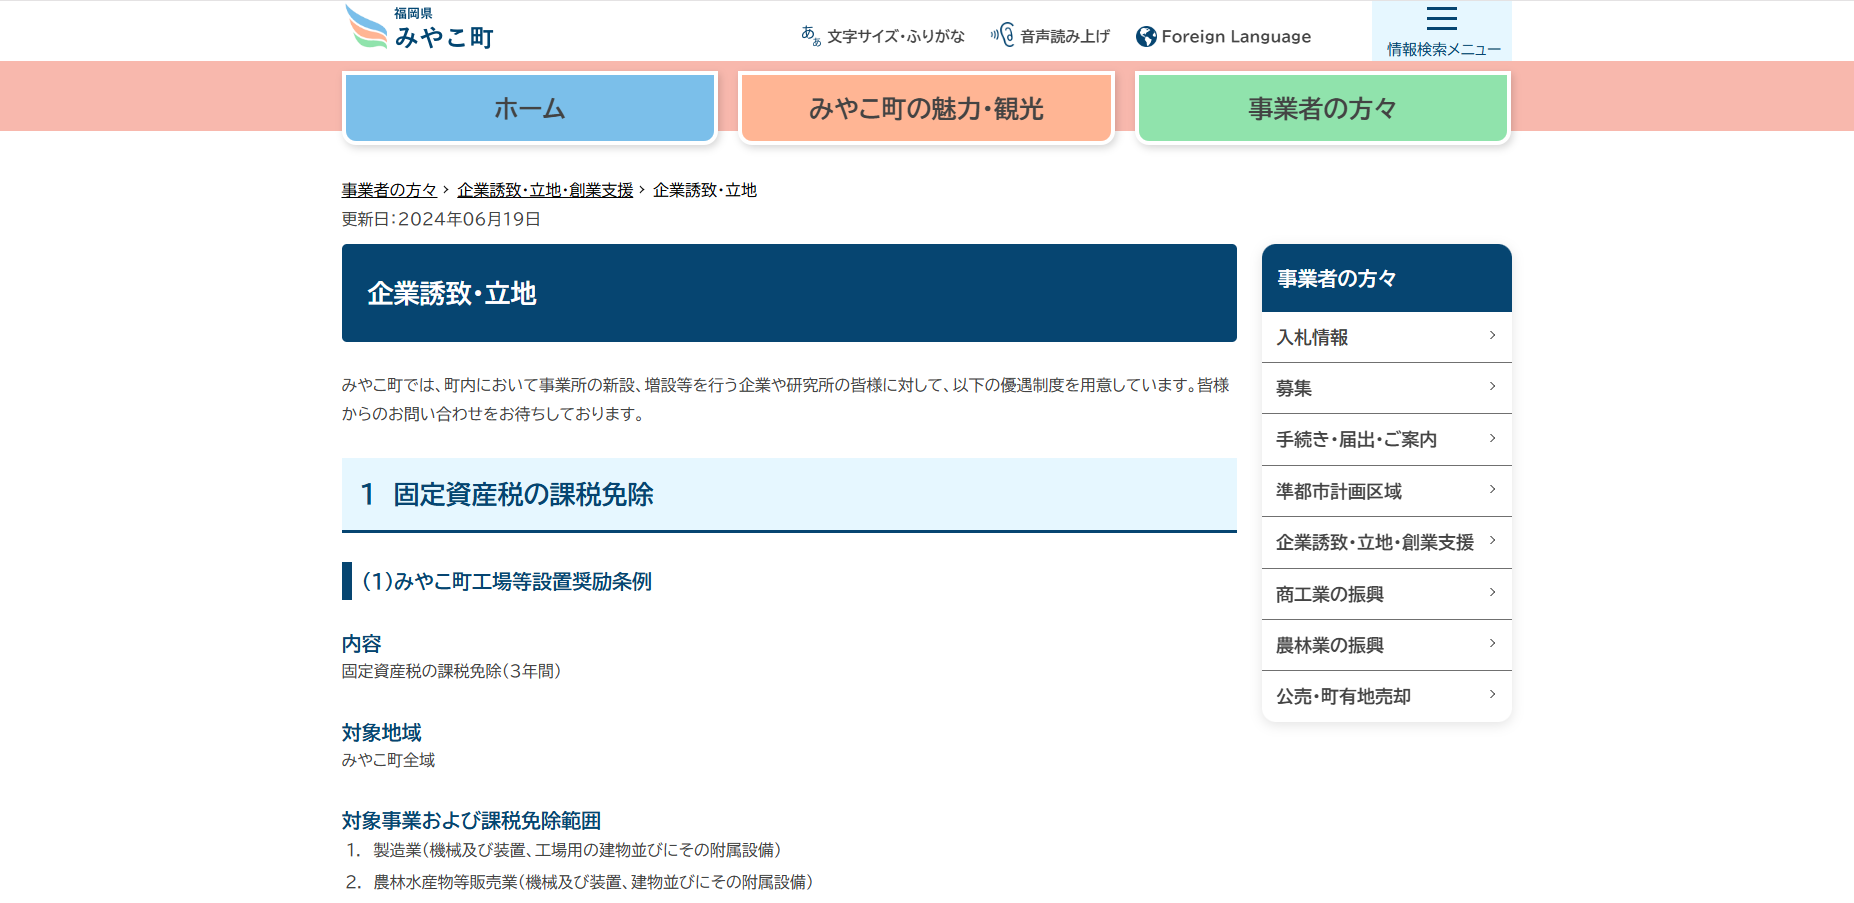Click the intro paragraph starting みやこ町では
The image size is (1854, 903).
786,399
